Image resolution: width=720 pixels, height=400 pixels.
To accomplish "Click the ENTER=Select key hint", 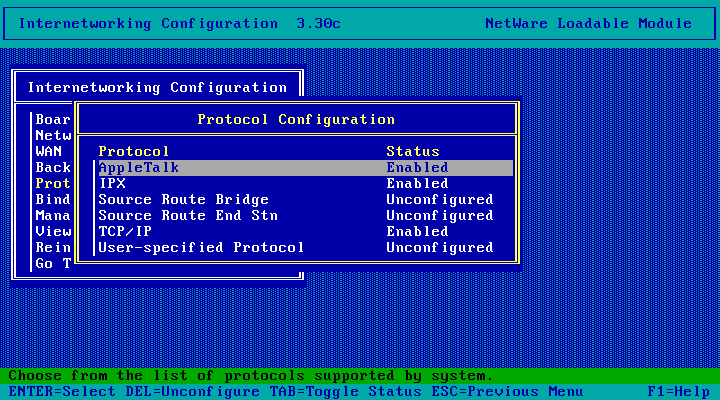I will click(x=62, y=392).
